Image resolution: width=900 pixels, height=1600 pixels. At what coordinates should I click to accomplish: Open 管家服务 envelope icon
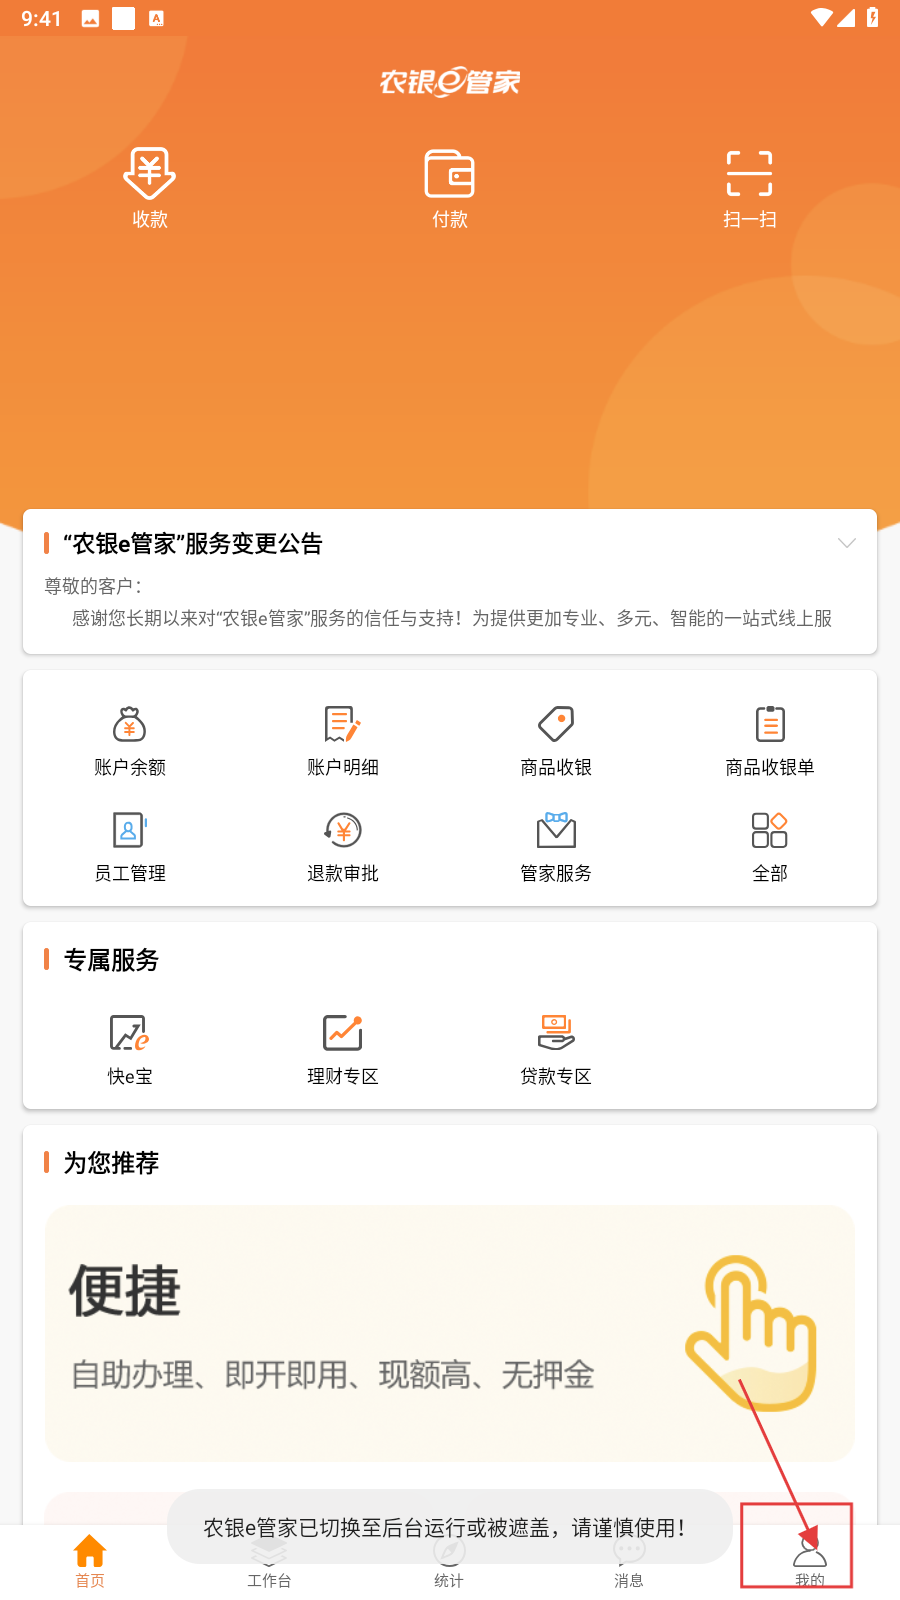(x=556, y=830)
